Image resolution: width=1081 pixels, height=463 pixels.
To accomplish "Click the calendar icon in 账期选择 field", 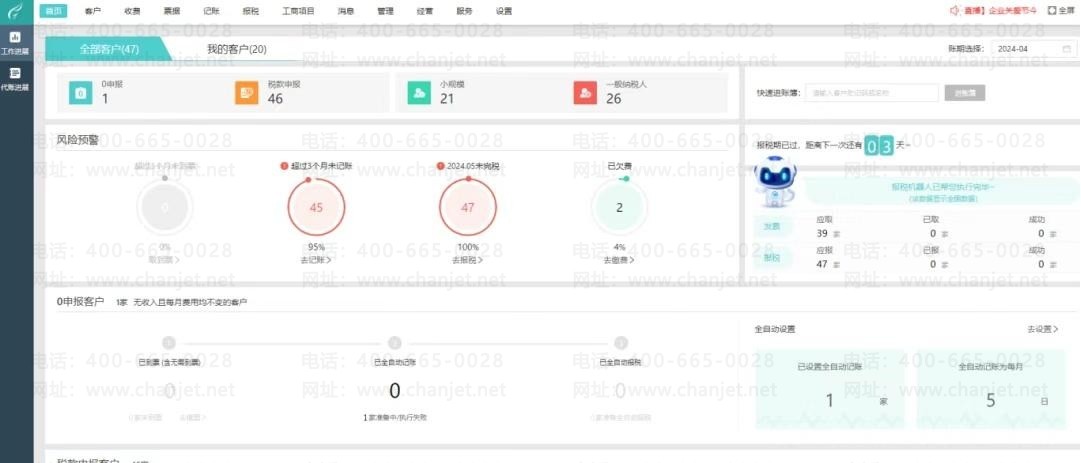I will (x=1066, y=49).
